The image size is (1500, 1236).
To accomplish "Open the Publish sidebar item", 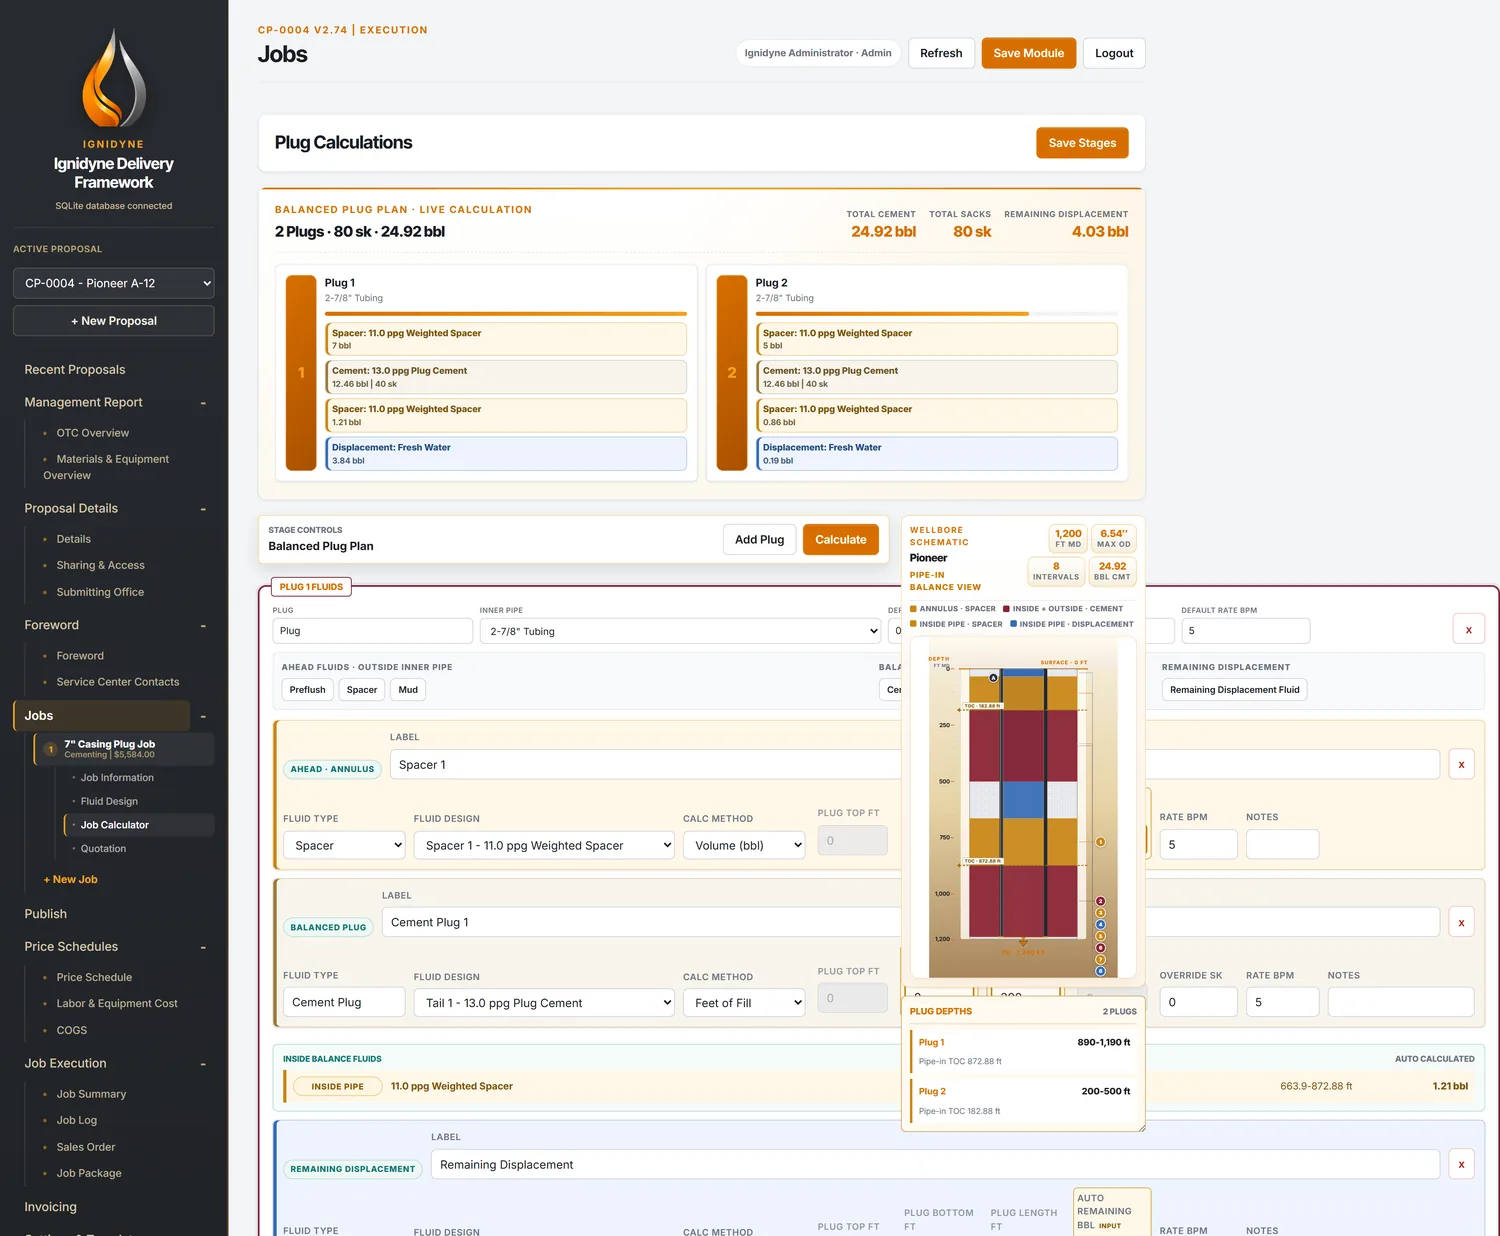I will 46,913.
